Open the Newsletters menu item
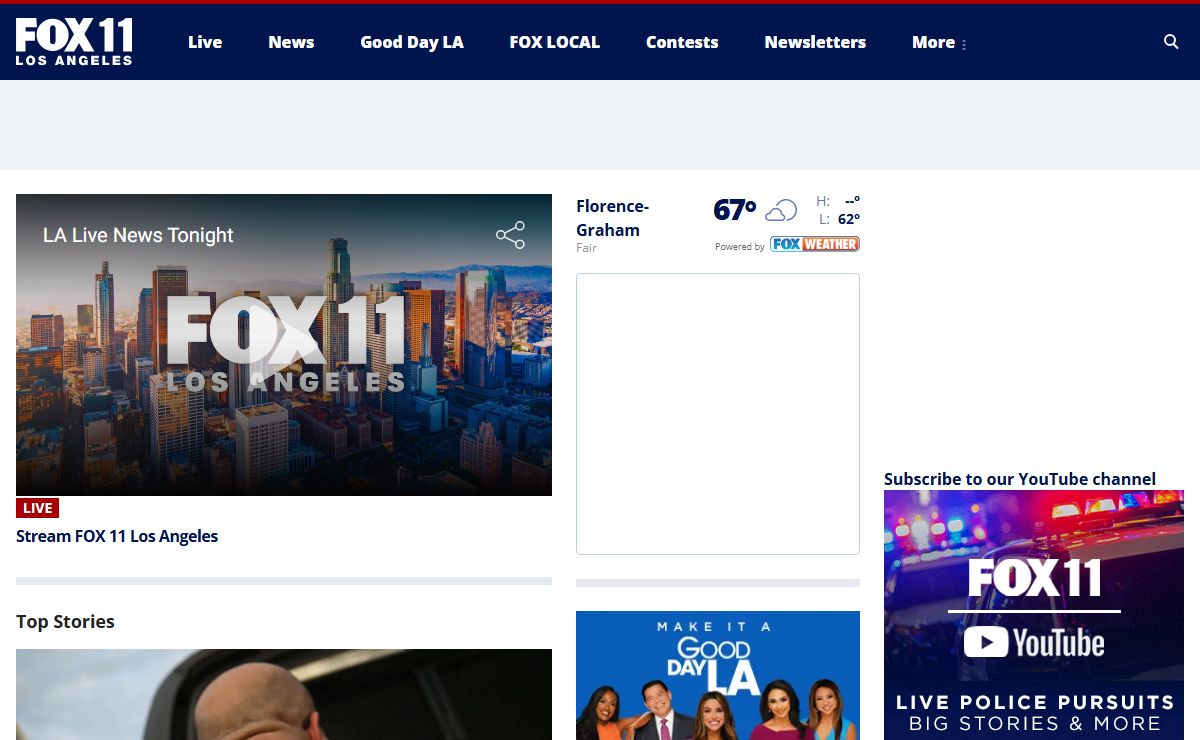 pyautogui.click(x=815, y=42)
